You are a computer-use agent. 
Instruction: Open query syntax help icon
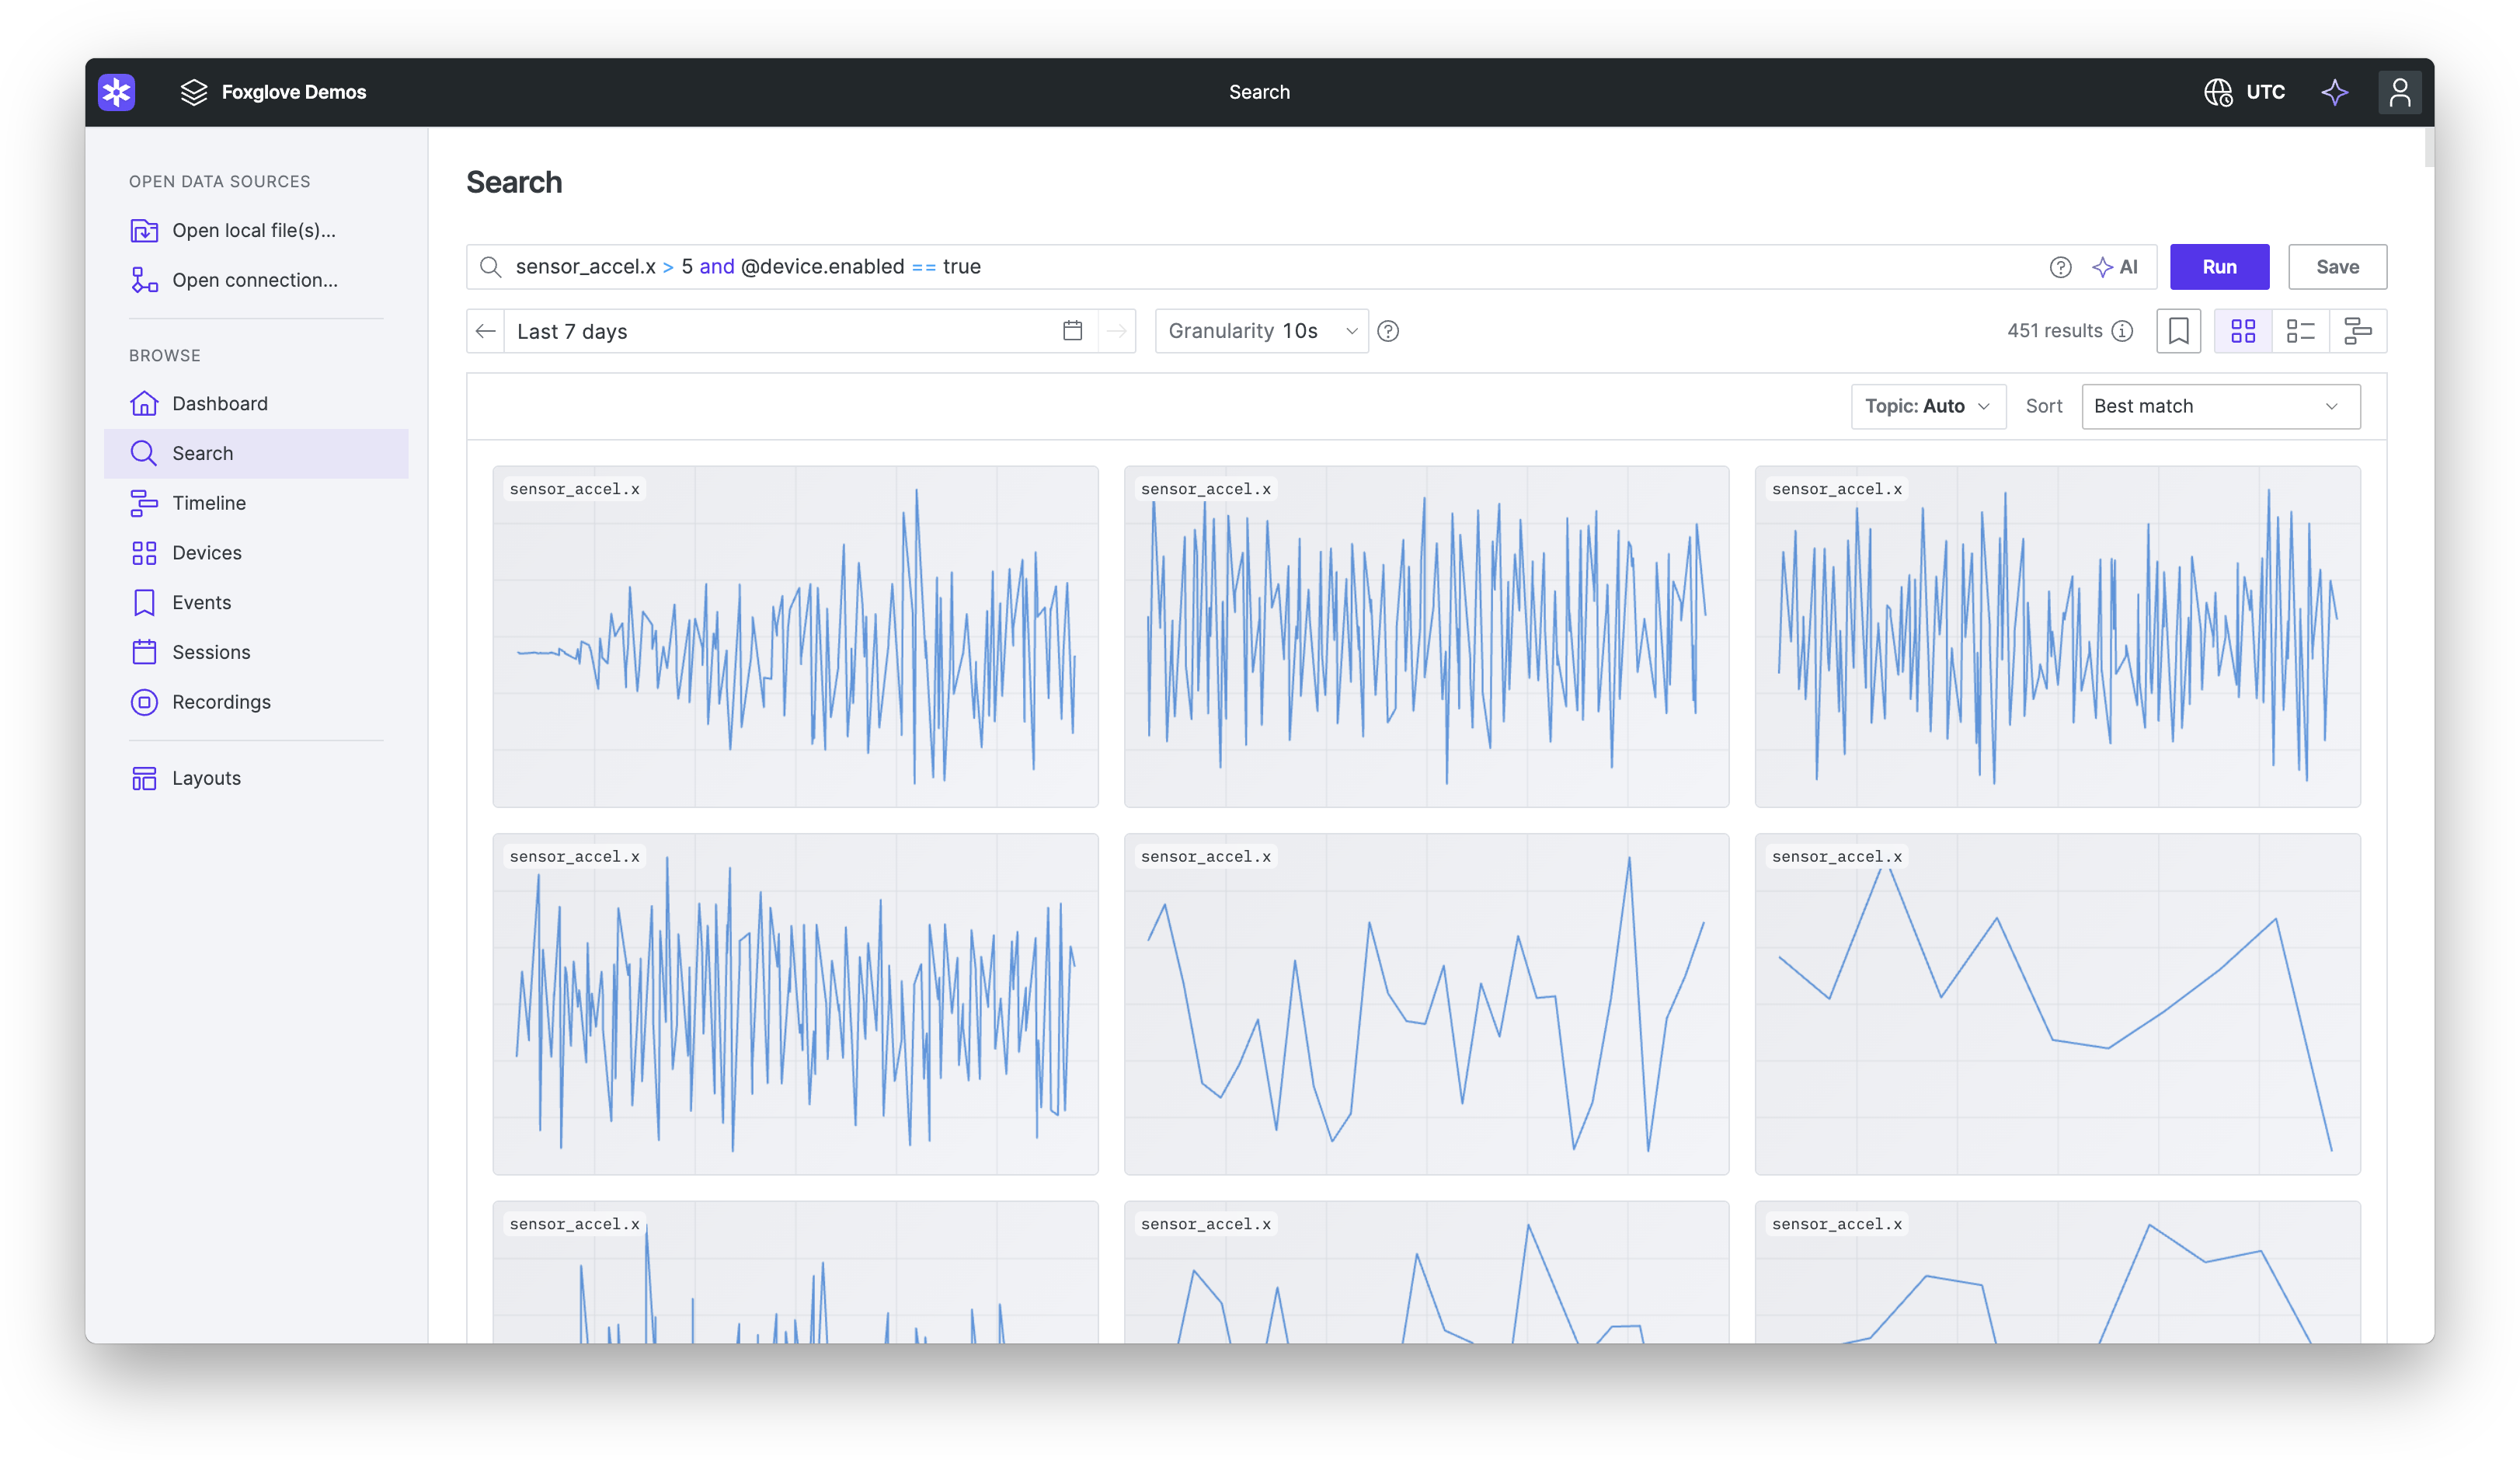pos(2060,267)
